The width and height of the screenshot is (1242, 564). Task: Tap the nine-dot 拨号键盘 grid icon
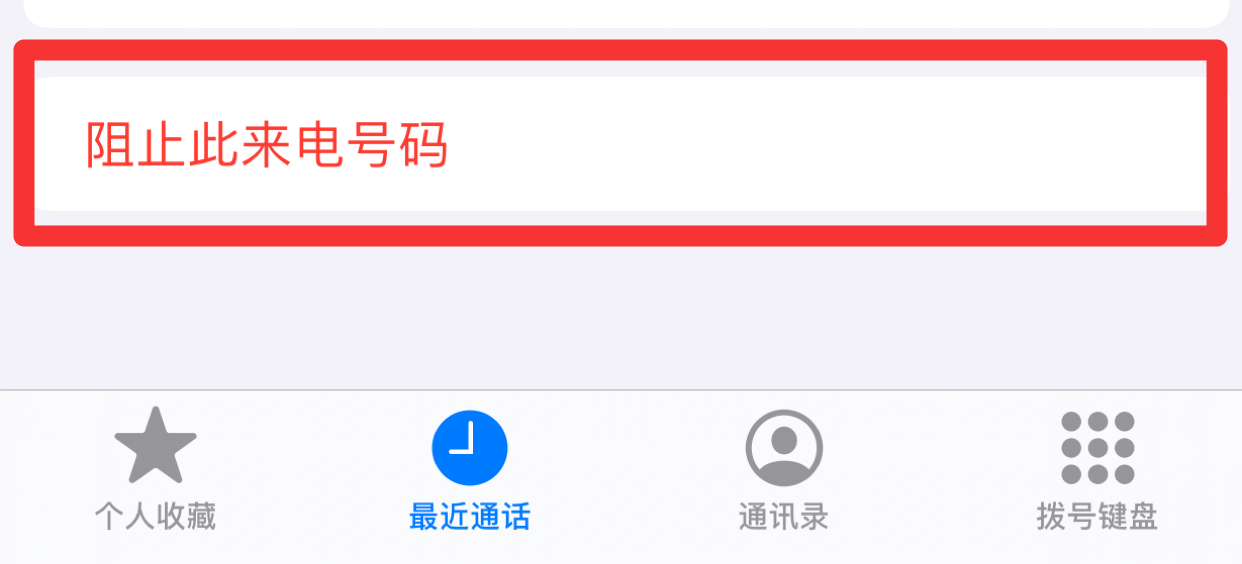(x=1098, y=447)
